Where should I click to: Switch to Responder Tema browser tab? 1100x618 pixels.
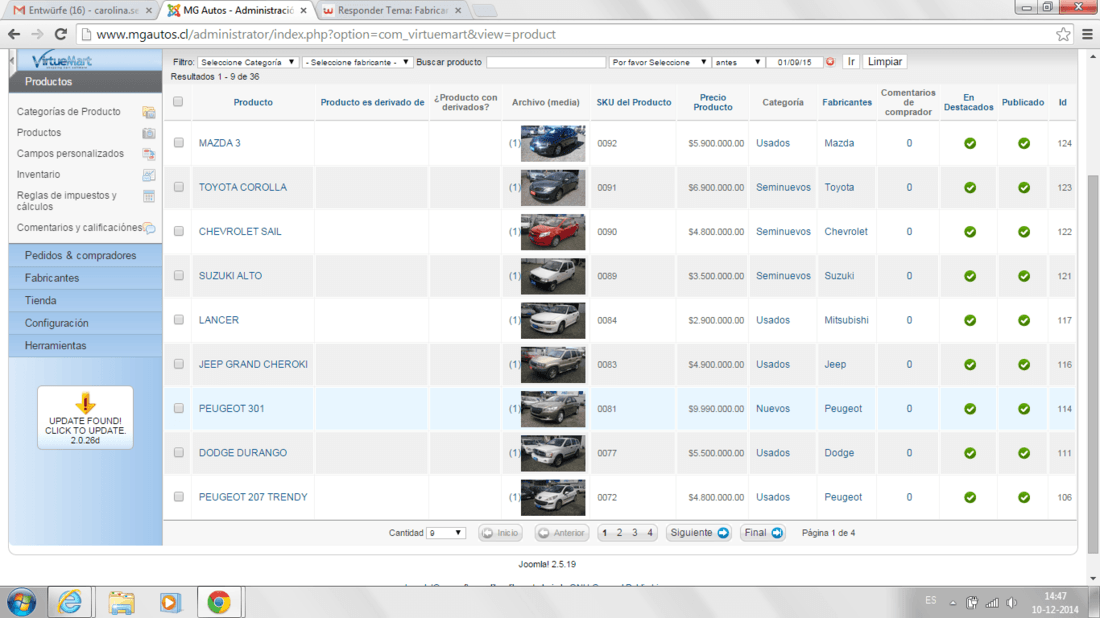(x=393, y=11)
